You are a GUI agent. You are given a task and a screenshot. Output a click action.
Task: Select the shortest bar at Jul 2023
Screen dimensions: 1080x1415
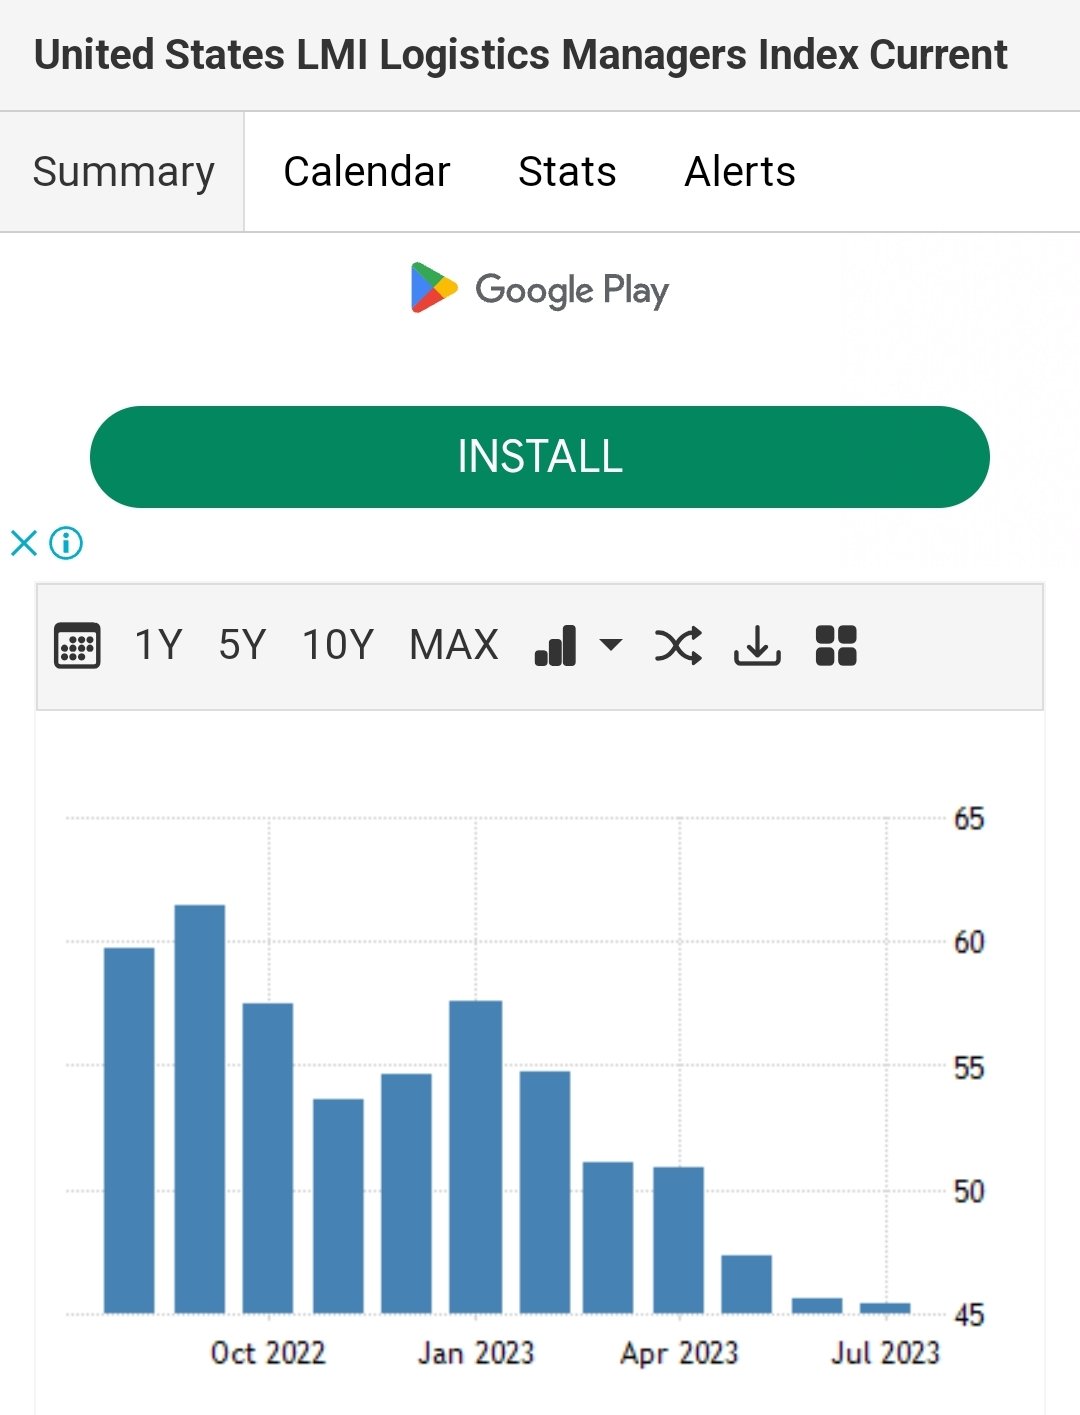pos(885,1308)
